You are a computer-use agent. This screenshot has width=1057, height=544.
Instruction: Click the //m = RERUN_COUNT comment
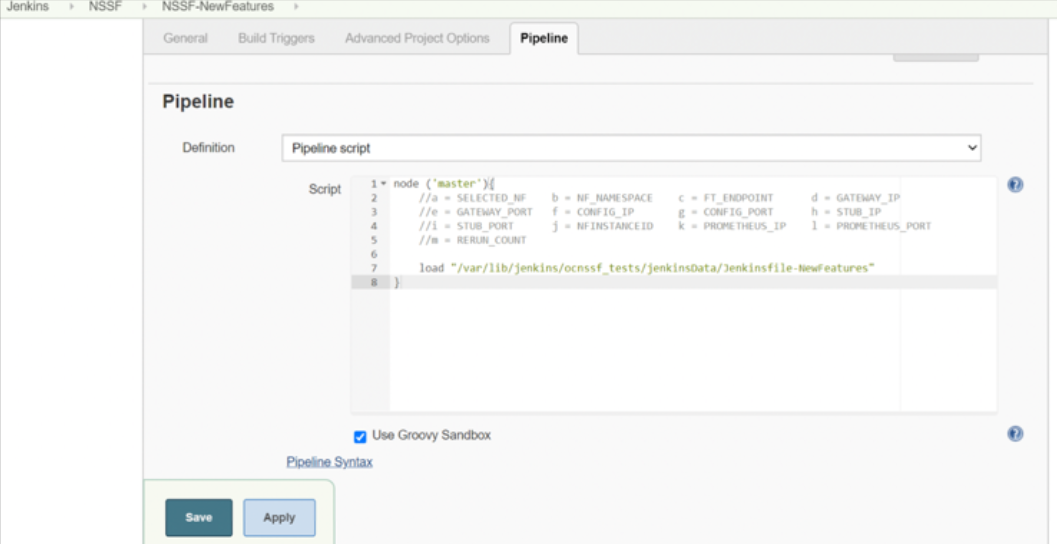472,240
